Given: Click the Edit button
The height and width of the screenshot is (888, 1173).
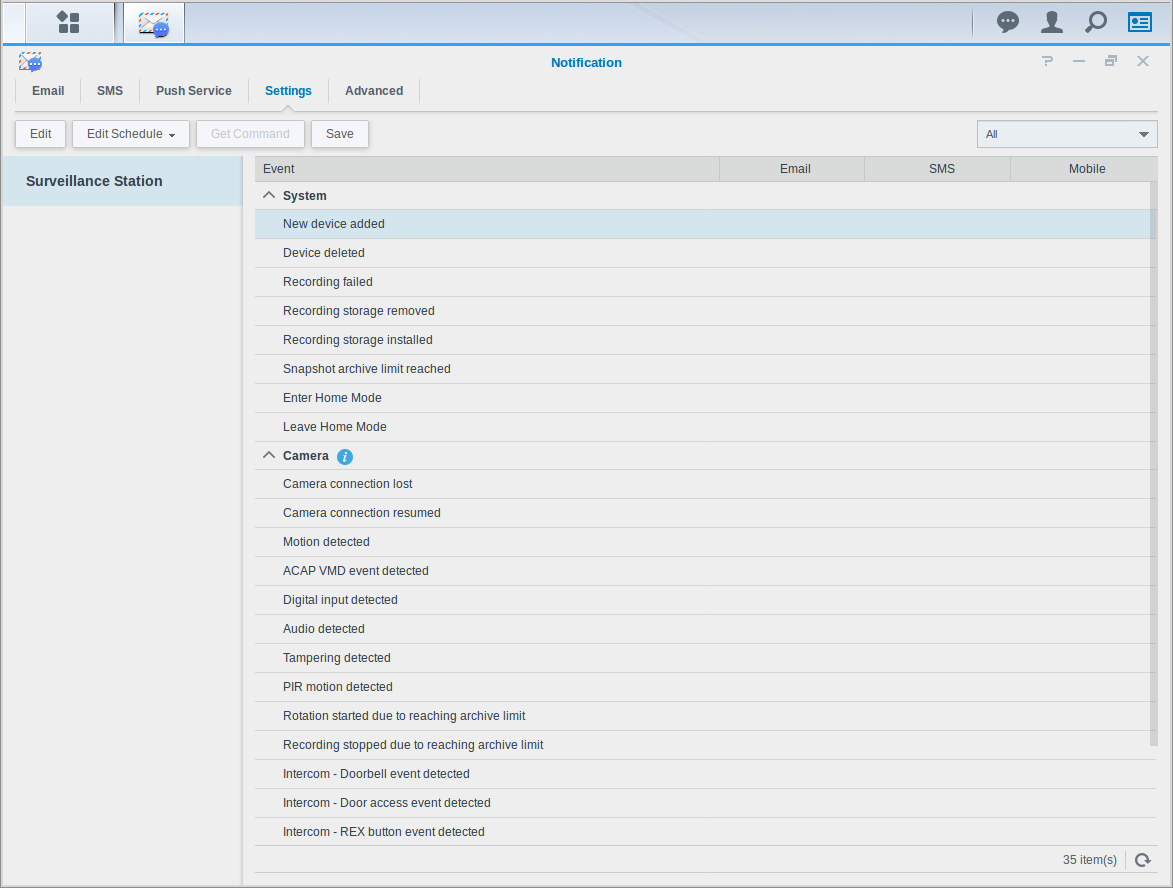Looking at the screenshot, I should click(x=40, y=134).
